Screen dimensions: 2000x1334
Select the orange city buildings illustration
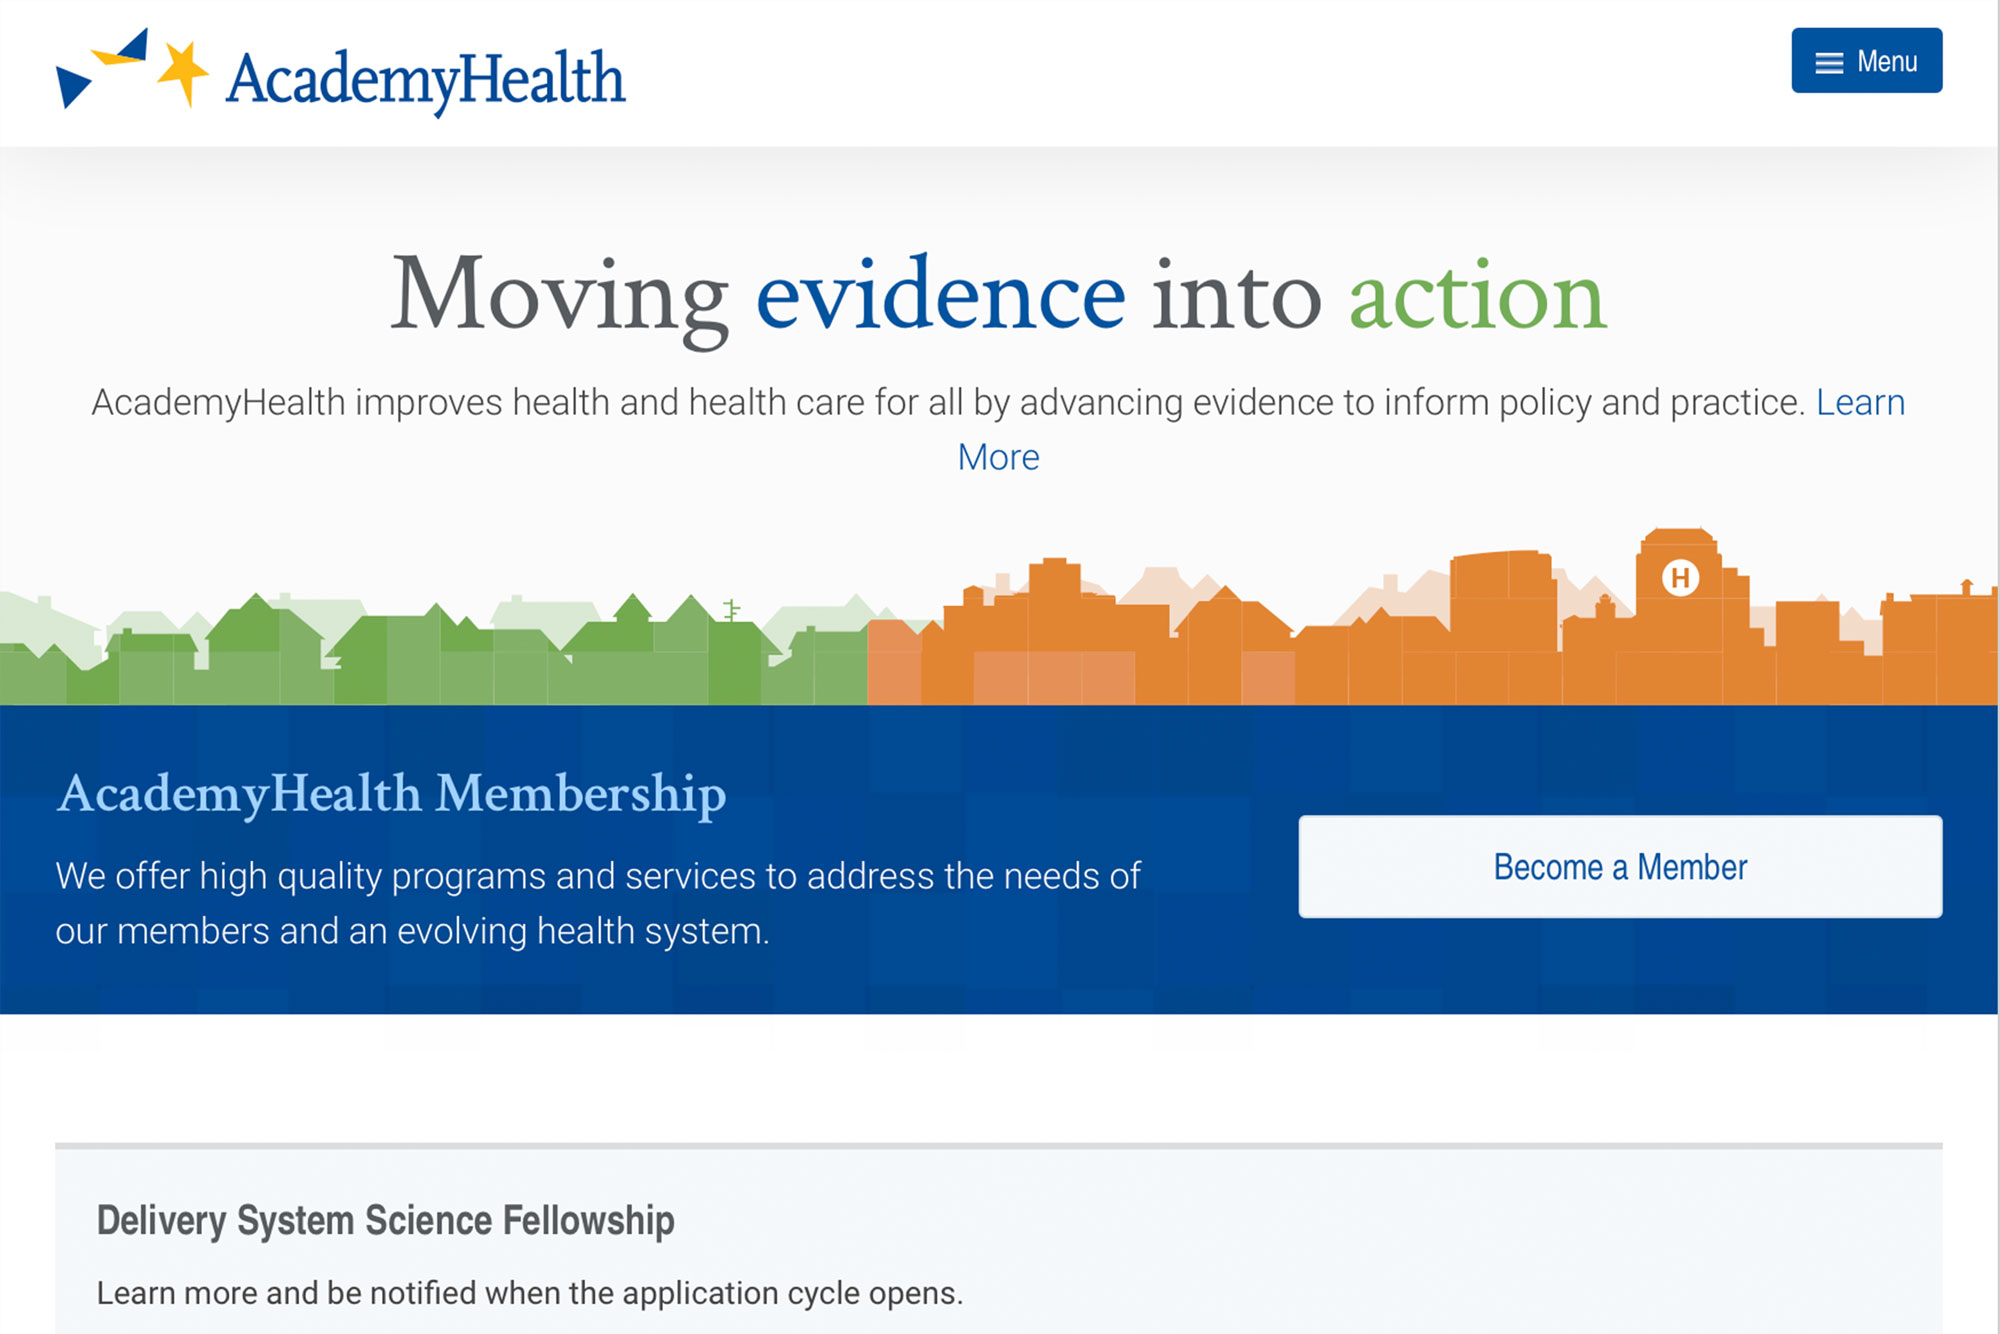(1430, 640)
